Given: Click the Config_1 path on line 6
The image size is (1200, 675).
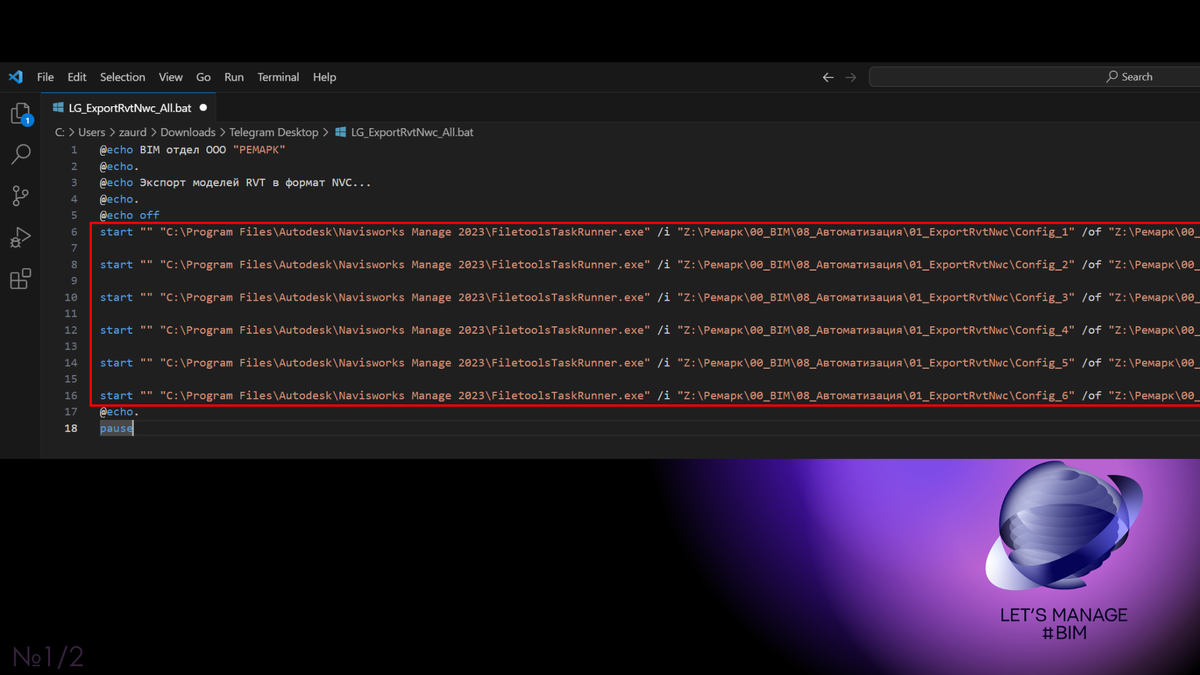Looking at the screenshot, I should tap(876, 232).
